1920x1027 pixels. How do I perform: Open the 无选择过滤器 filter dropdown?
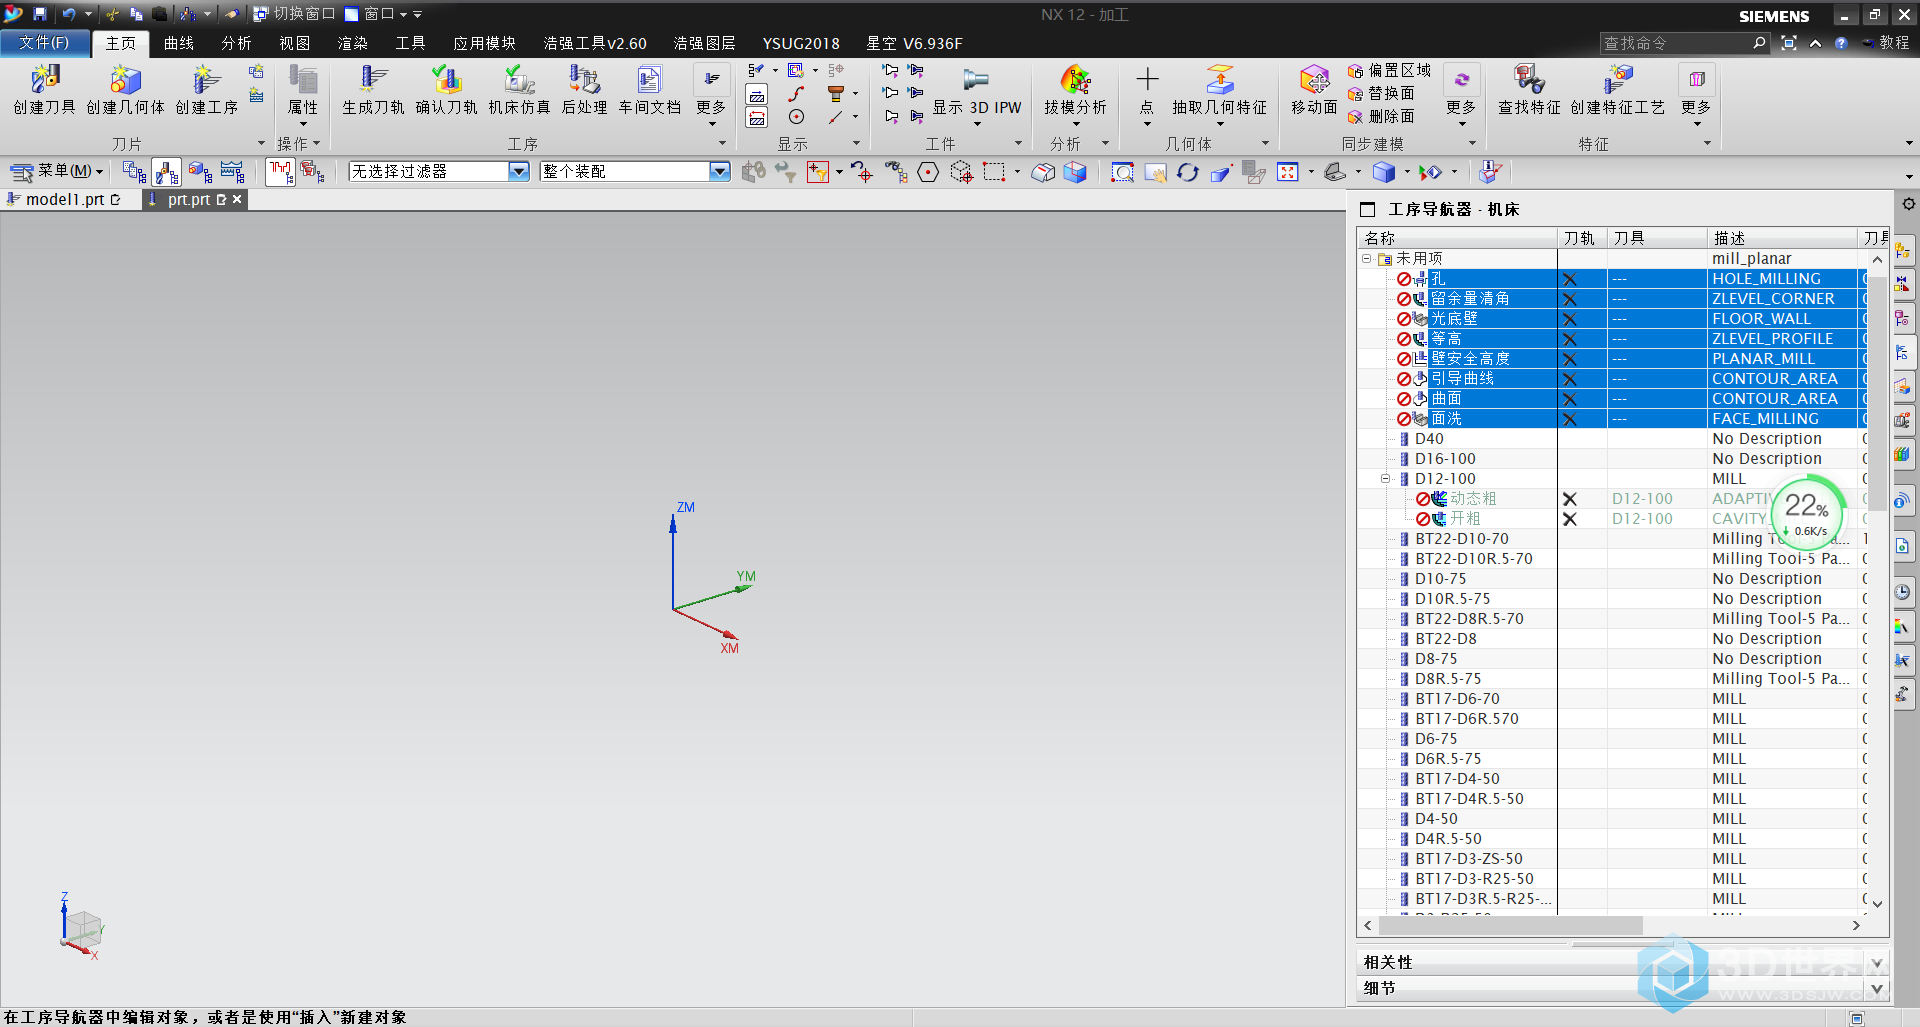point(518,172)
